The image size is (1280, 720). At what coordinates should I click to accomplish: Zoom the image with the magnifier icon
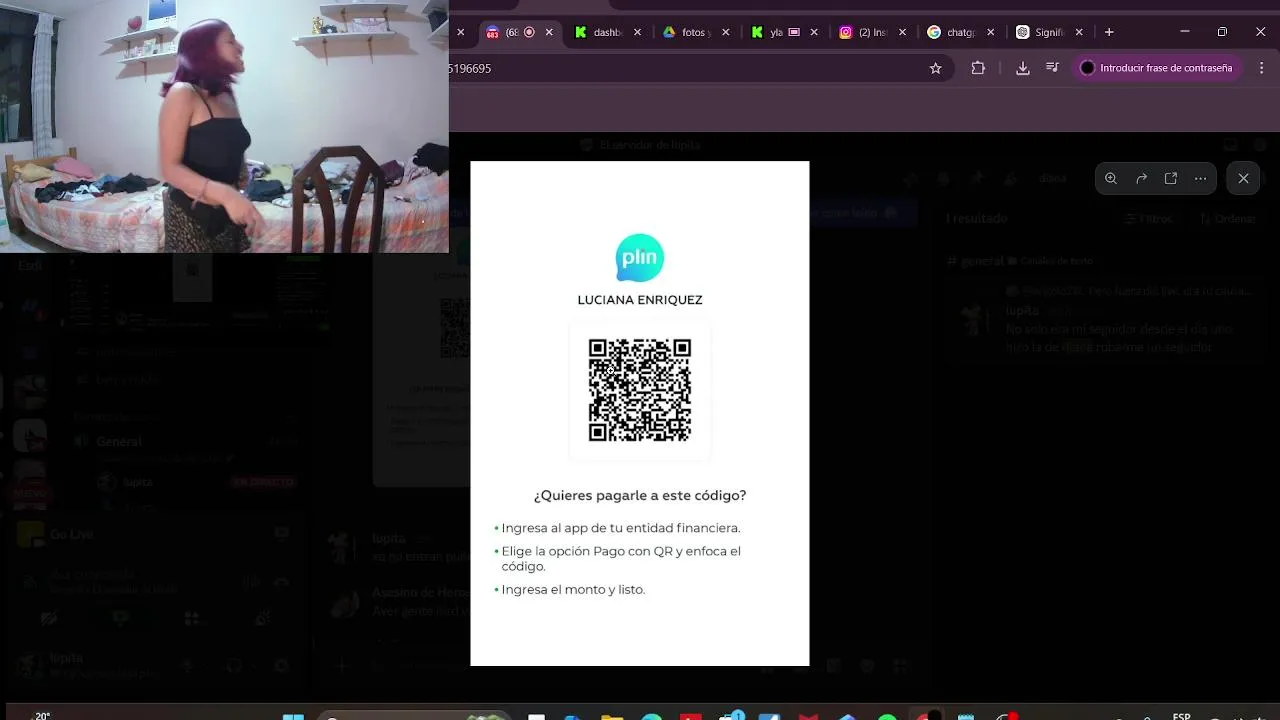coord(1111,178)
